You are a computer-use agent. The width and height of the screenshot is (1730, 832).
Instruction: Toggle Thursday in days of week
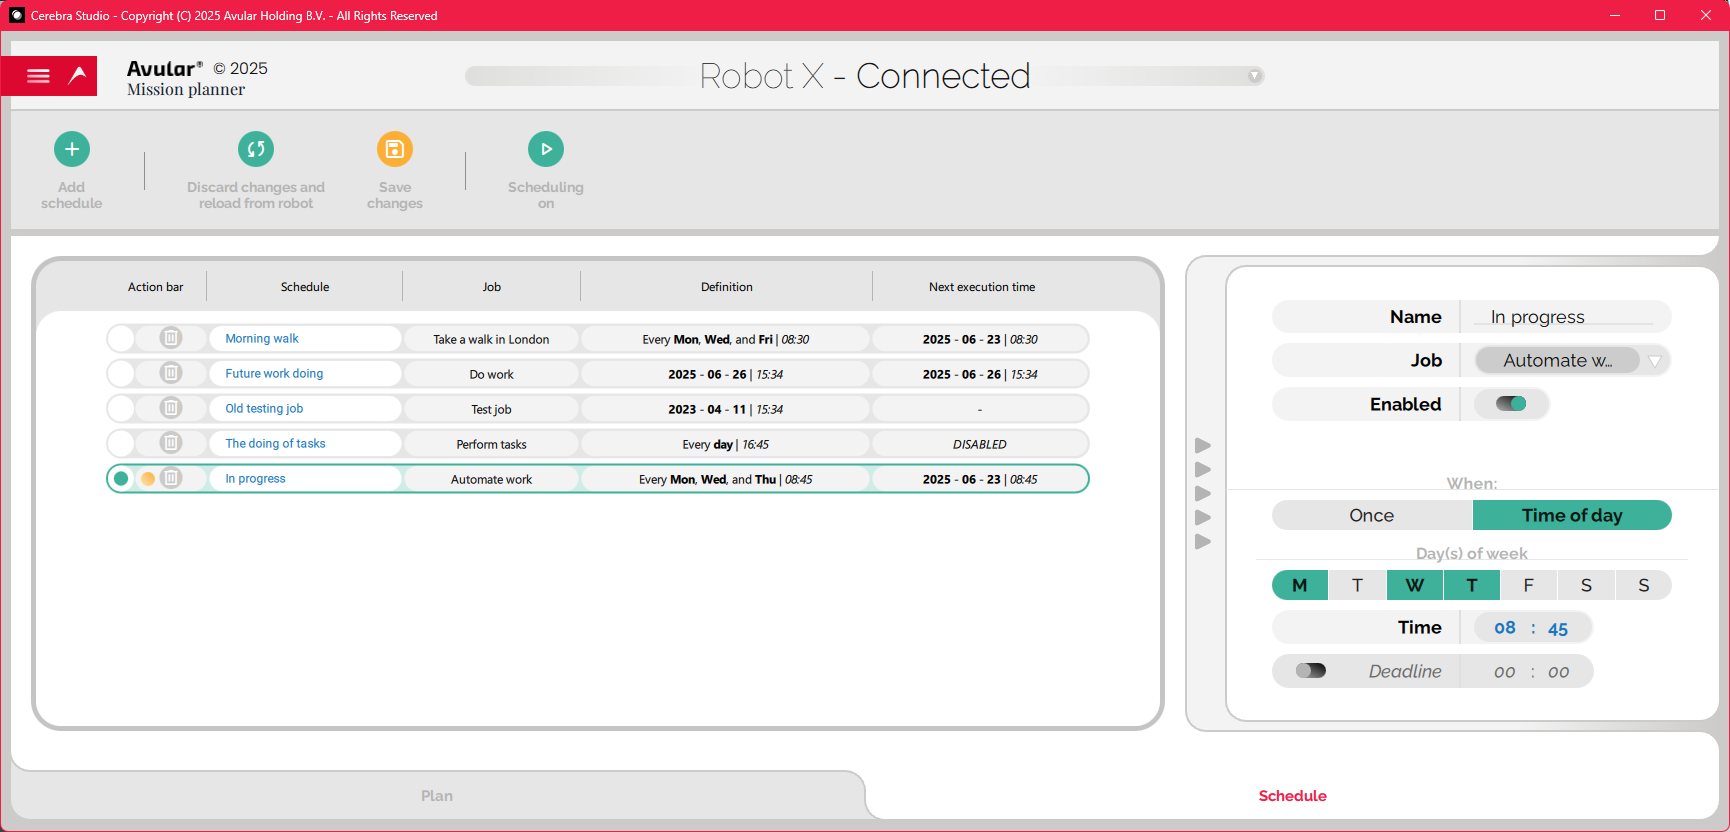pos(1472,585)
